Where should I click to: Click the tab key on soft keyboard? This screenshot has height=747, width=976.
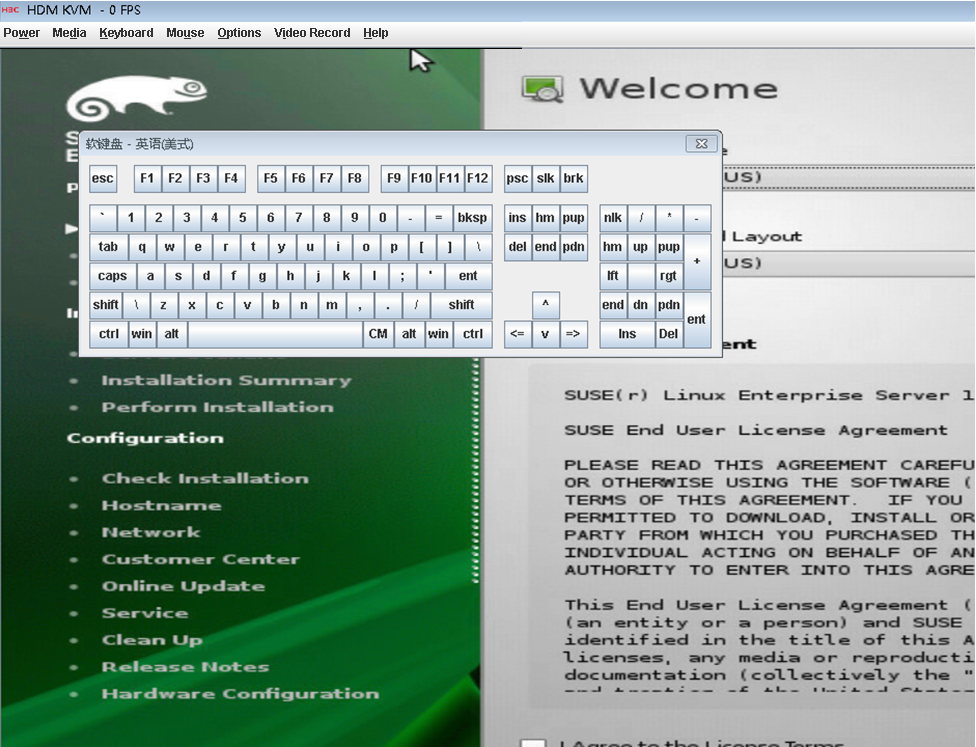[108, 247]
